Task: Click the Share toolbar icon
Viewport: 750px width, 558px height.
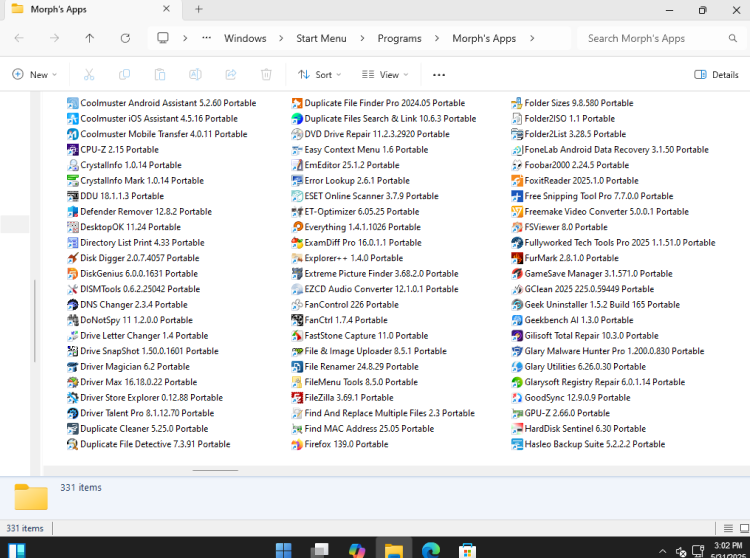Action: click(231, 75)
